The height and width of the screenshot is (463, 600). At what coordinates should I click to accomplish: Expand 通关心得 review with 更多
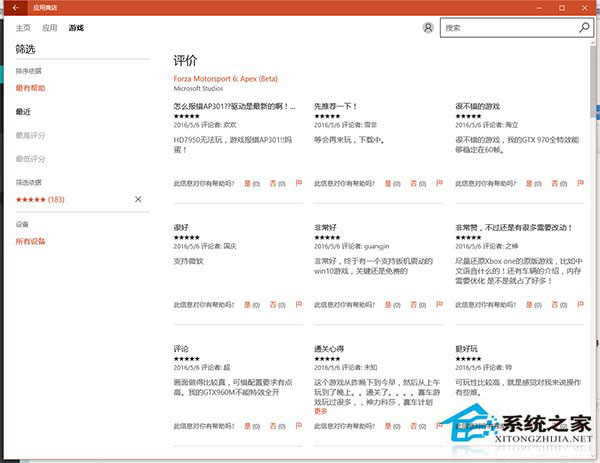tap(321, 411)
